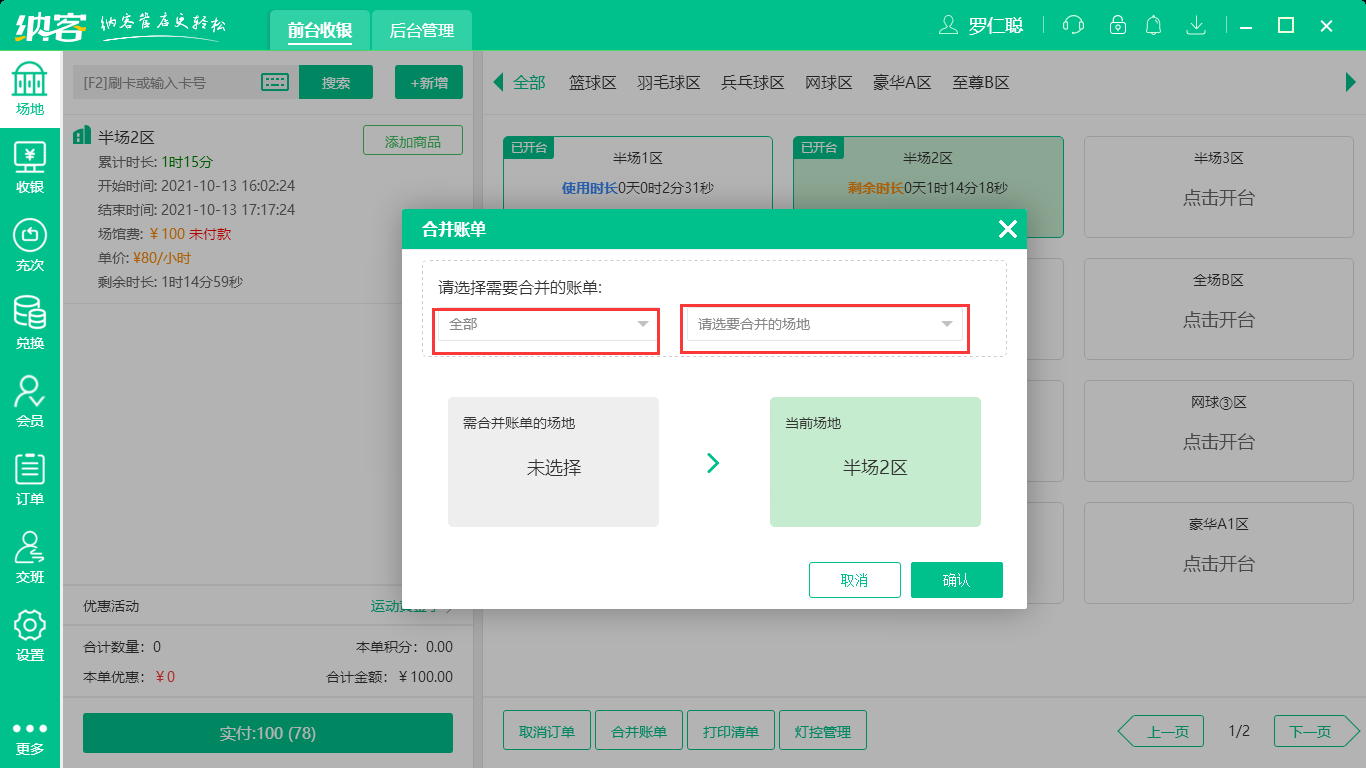Select the 羽毛球区 category tab
Viewport: 1366px width, 768px height.
pyautogui.click(x=670, y=82)
